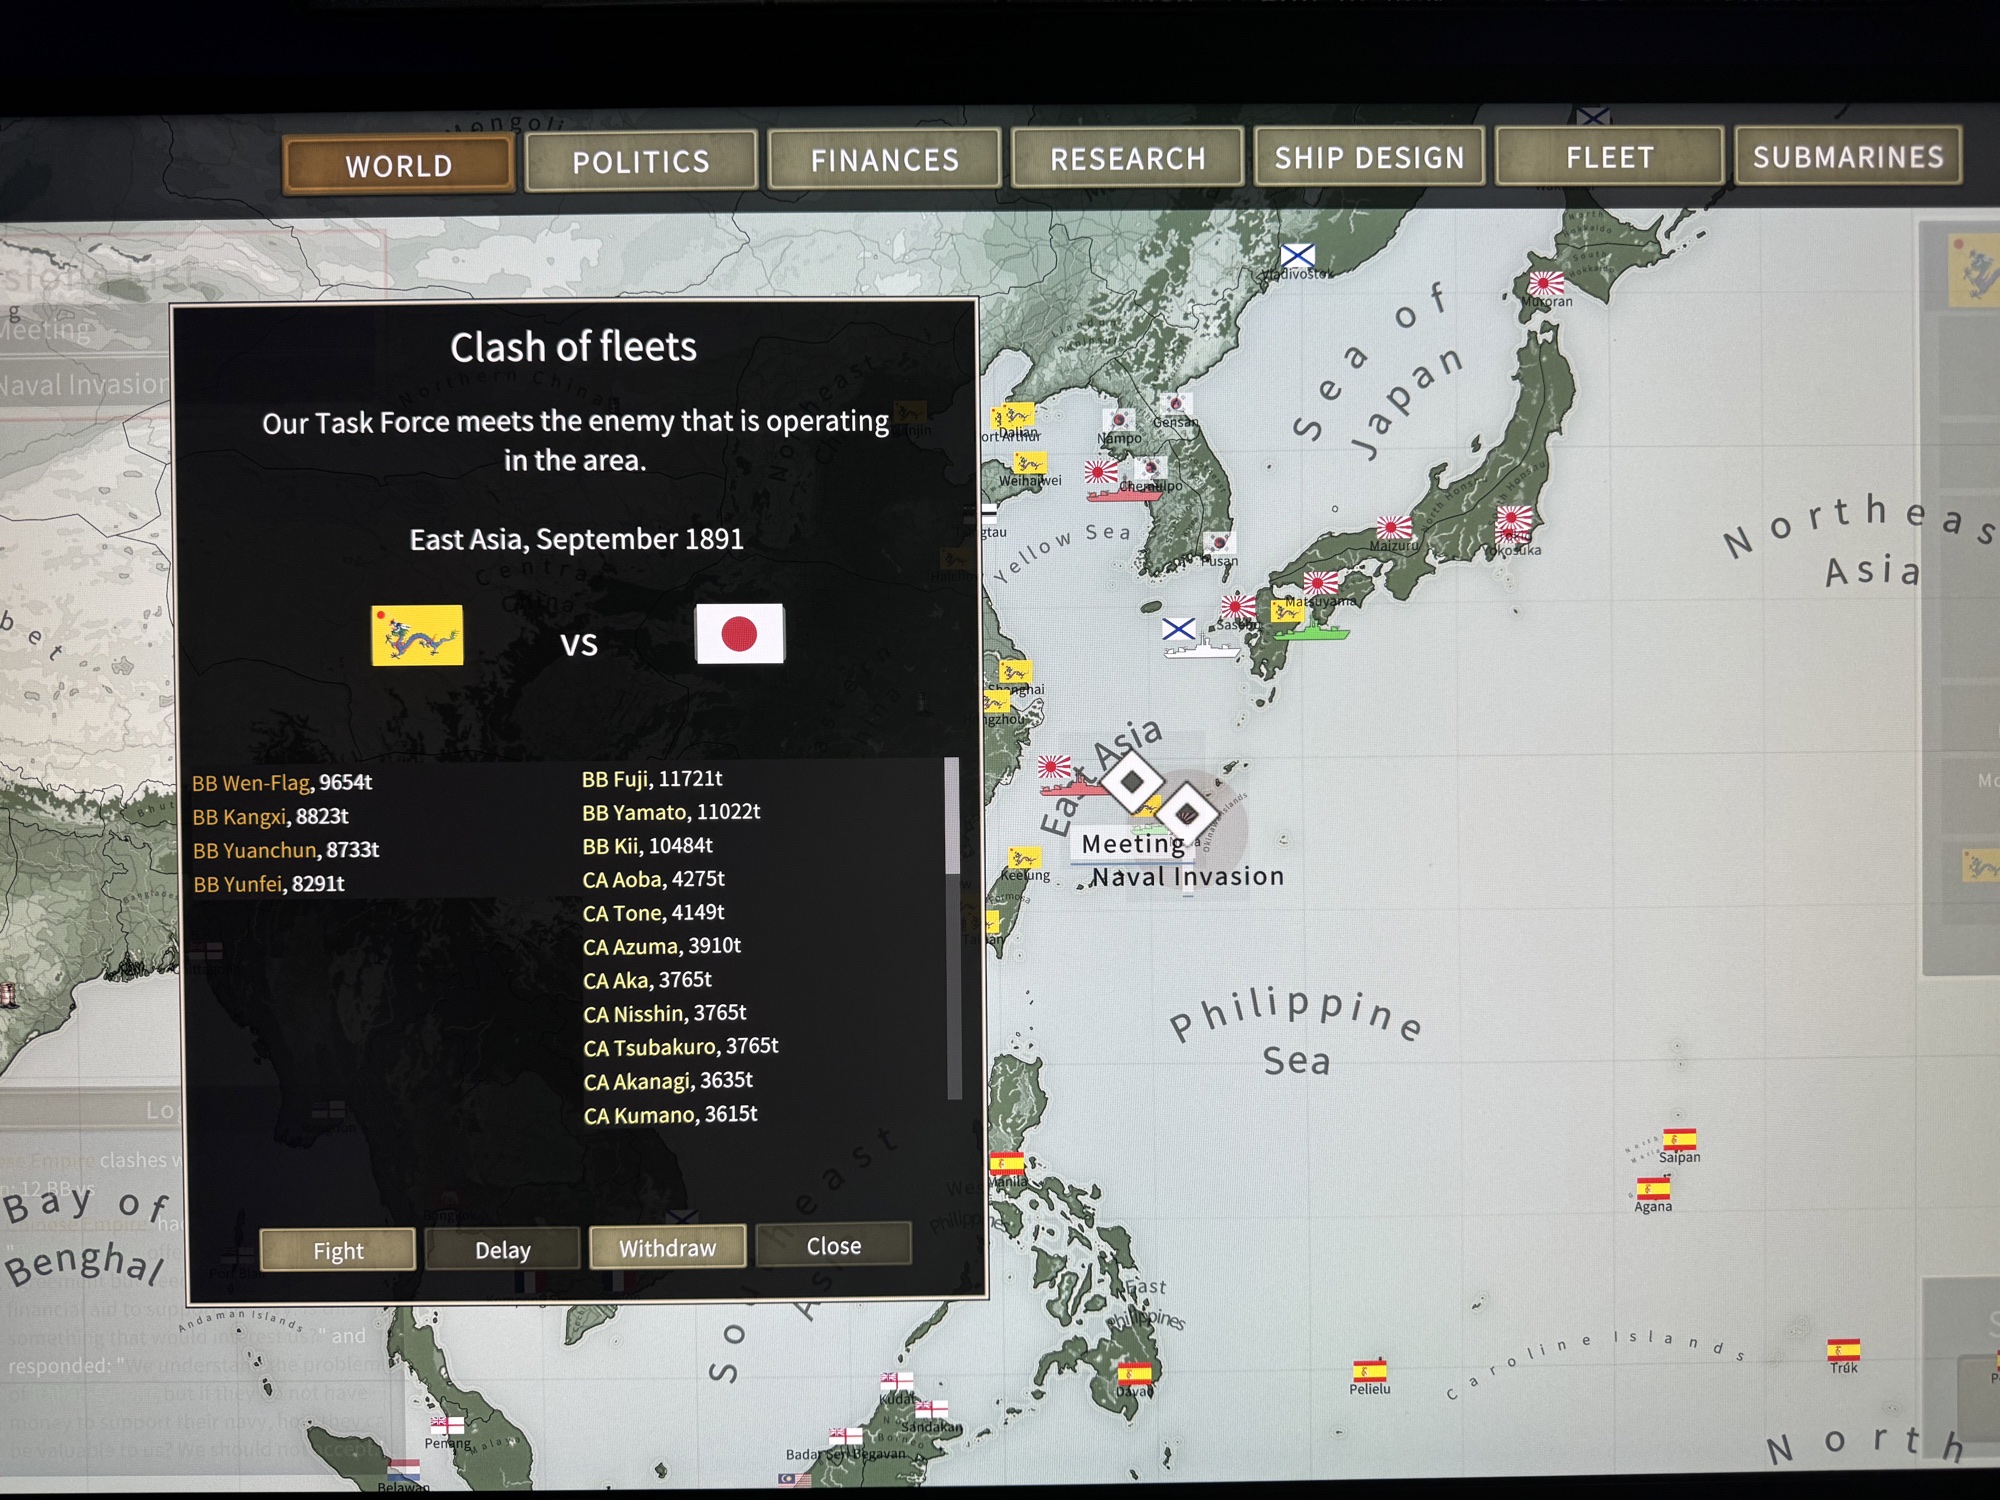Viewport: 2000px width, 1500px height.
Task: Close the Clash of fleets dialog
Action: click(x=833, y=1245)
